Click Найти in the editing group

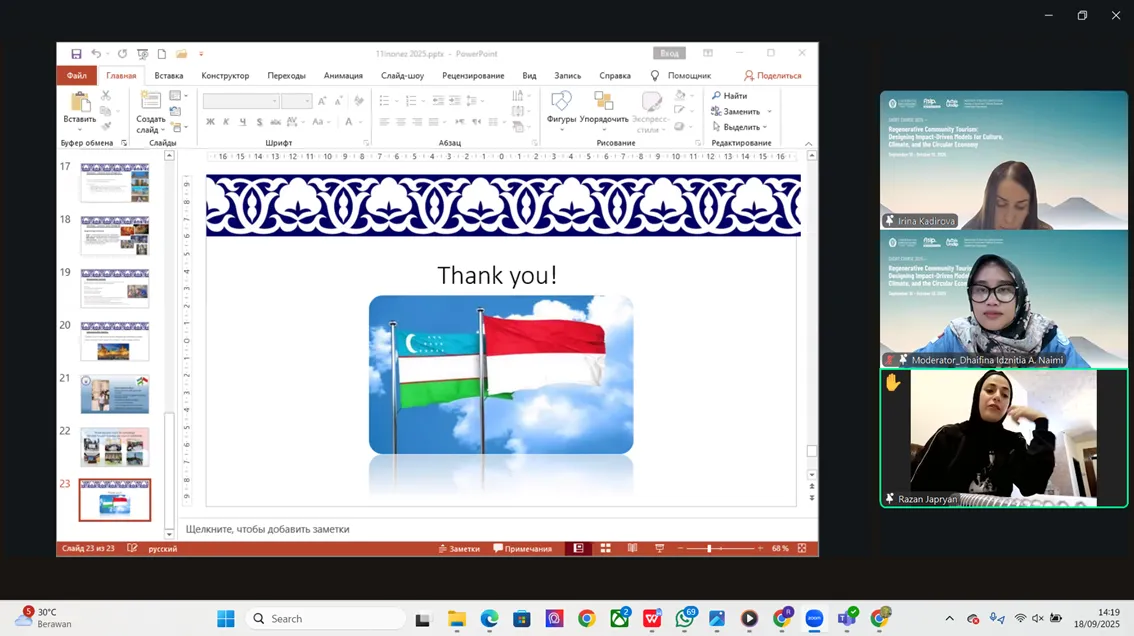(x=730, y=96)
